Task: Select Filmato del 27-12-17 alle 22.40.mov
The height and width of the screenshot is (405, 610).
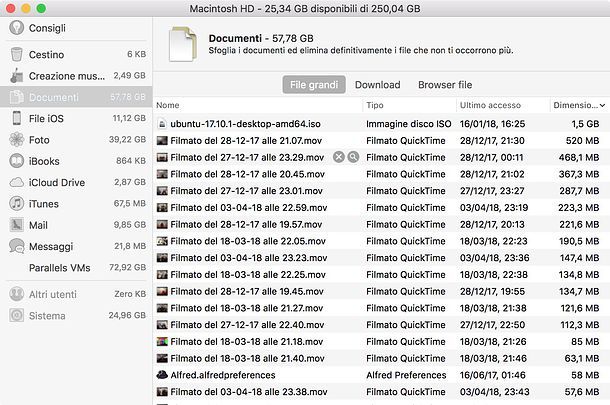Action: point(381,324)
